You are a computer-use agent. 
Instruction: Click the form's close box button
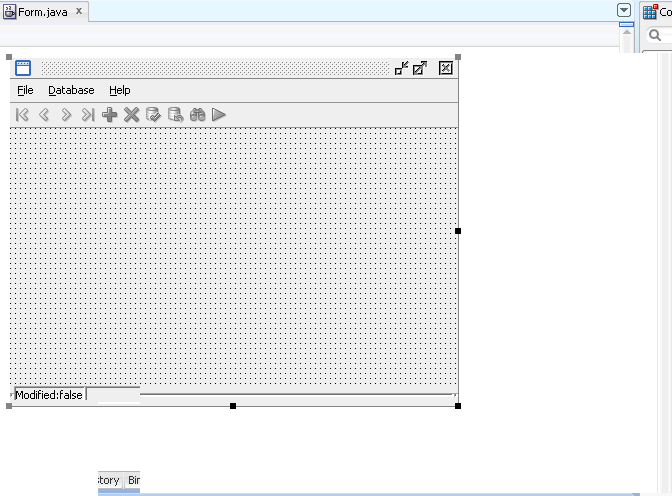click(x=446, y=68)
